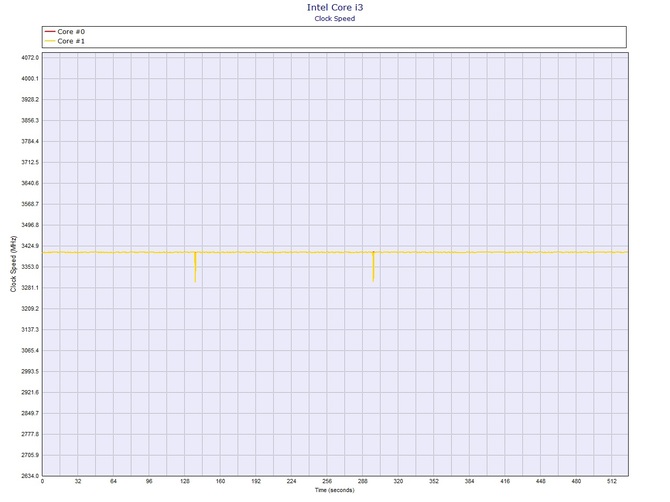The image size is (670, 502).
Task: Click the 32 seconds x-axis label
Action: 78,481
